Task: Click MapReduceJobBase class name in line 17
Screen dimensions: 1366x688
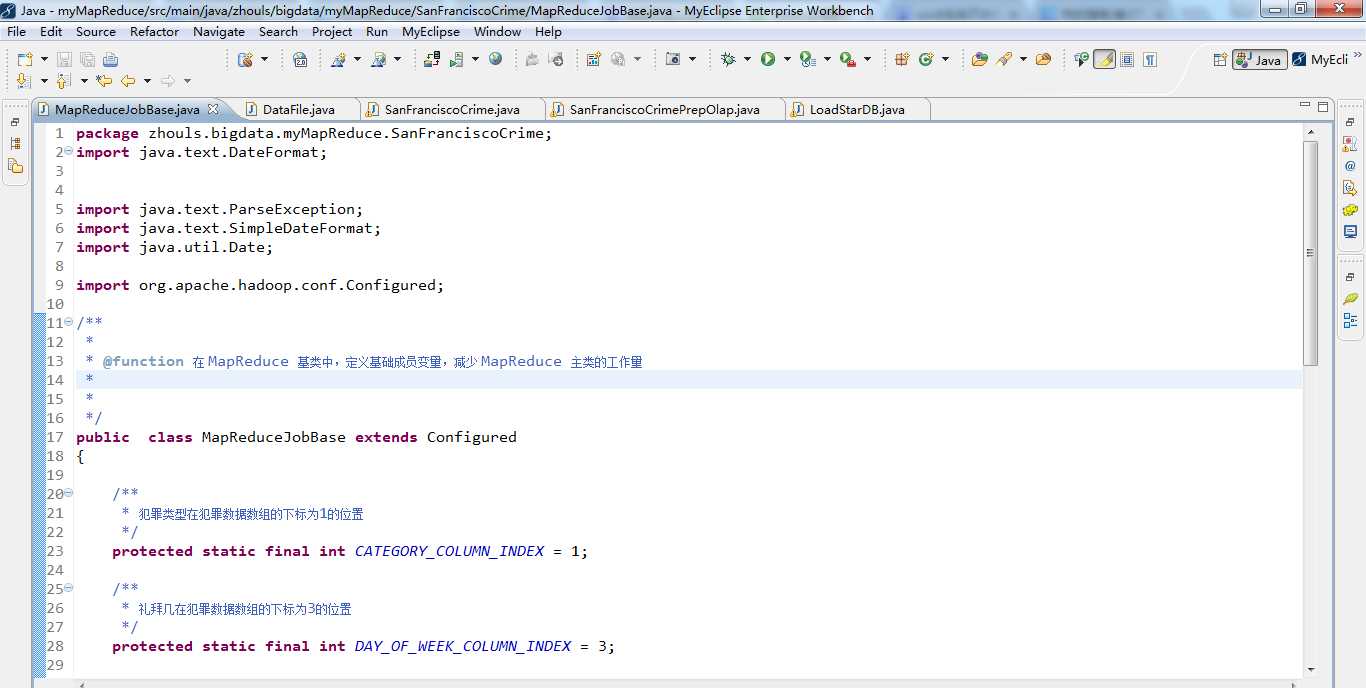Action: click(274, 437)
